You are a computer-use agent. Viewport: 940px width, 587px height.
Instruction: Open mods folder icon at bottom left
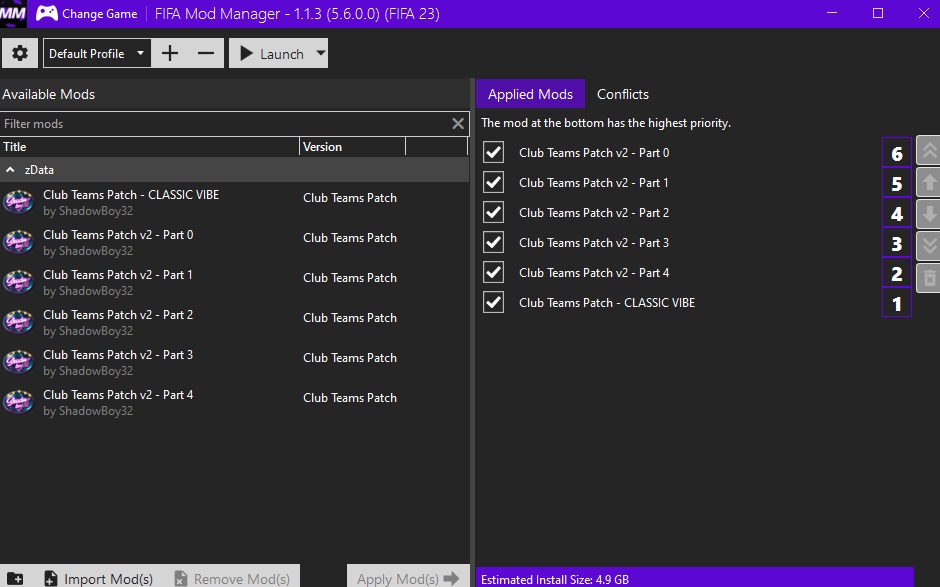(x=15, y=578)
